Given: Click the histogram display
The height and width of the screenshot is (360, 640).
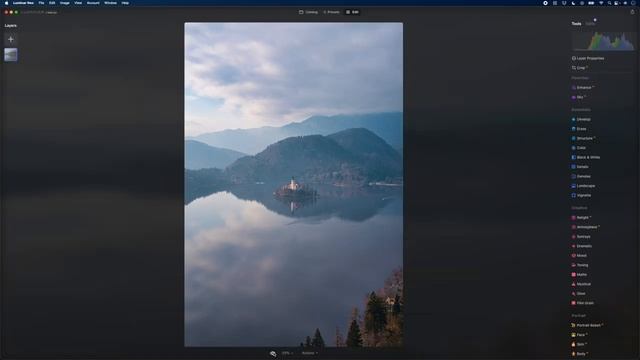Looking at the screenshot, I should point(603,41).
